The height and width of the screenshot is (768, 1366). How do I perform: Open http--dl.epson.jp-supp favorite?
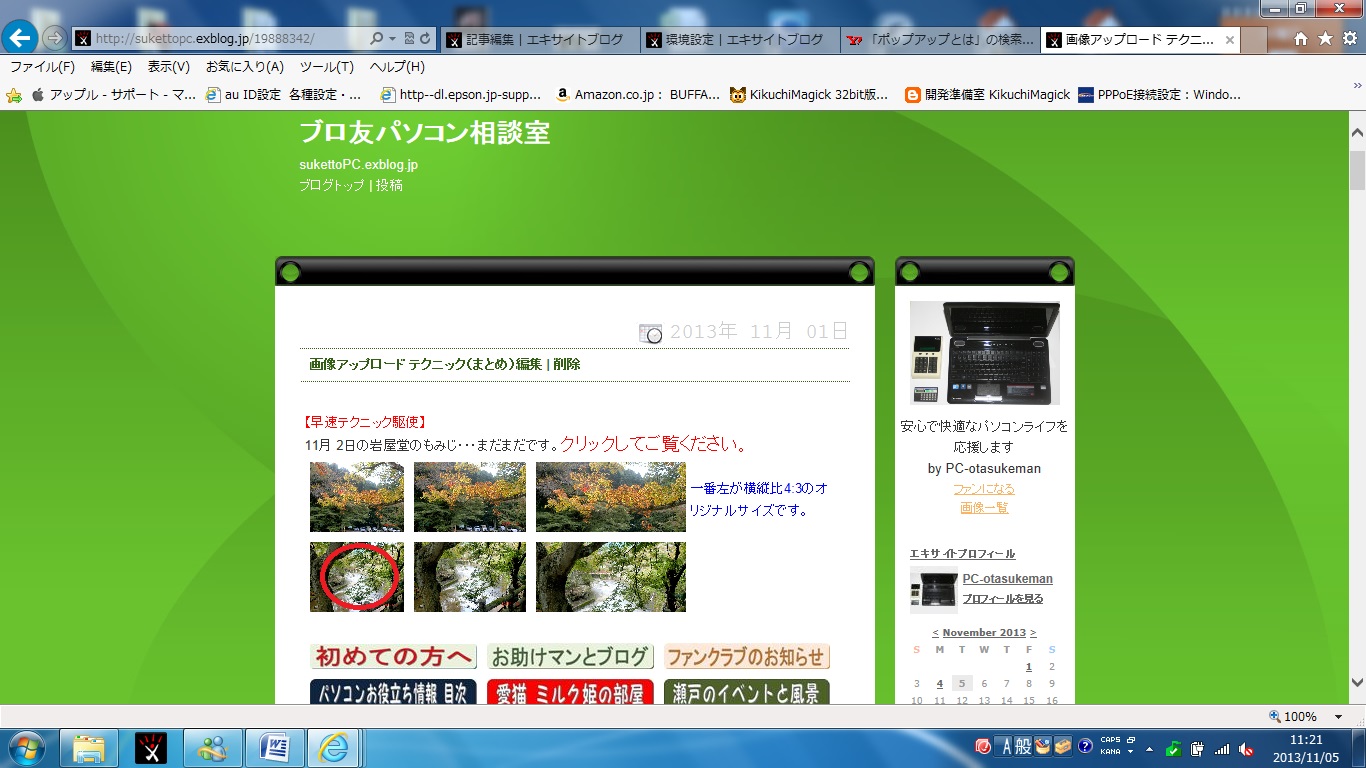coord(461,95)
